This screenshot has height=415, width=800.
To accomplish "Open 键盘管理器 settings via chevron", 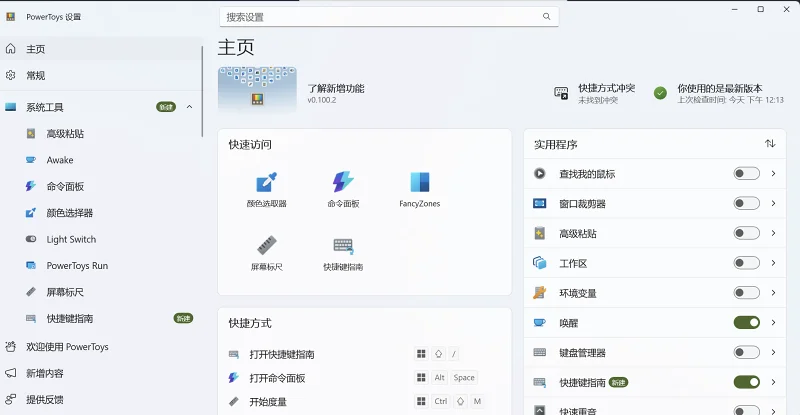I will (x=773, y=352).
